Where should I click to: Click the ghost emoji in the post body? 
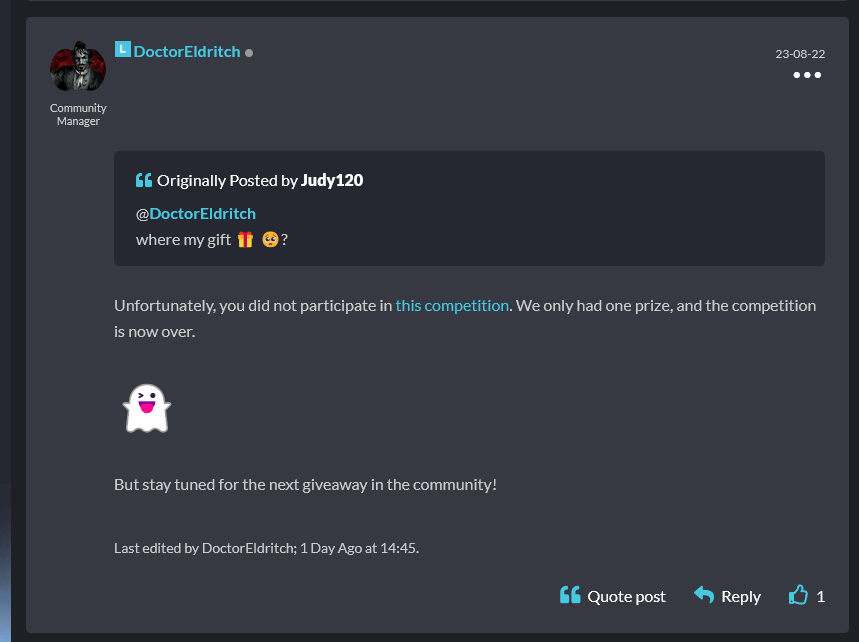(x=147, y=408)
